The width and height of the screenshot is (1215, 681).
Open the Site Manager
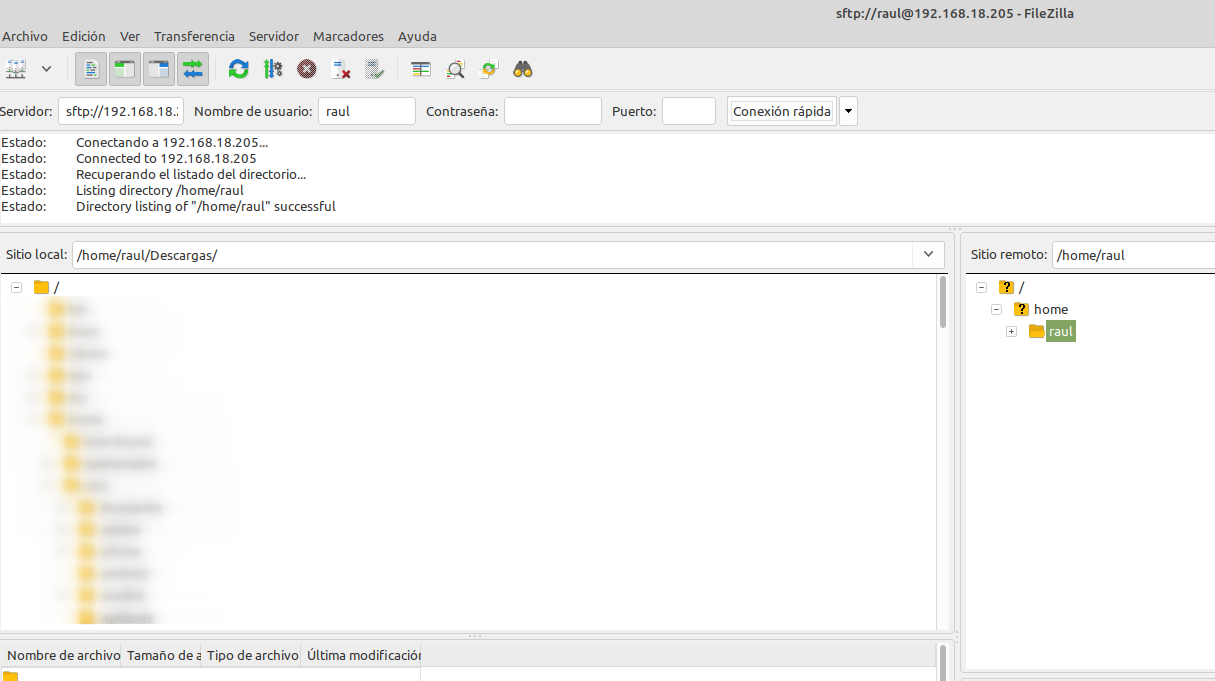[15, 69]
